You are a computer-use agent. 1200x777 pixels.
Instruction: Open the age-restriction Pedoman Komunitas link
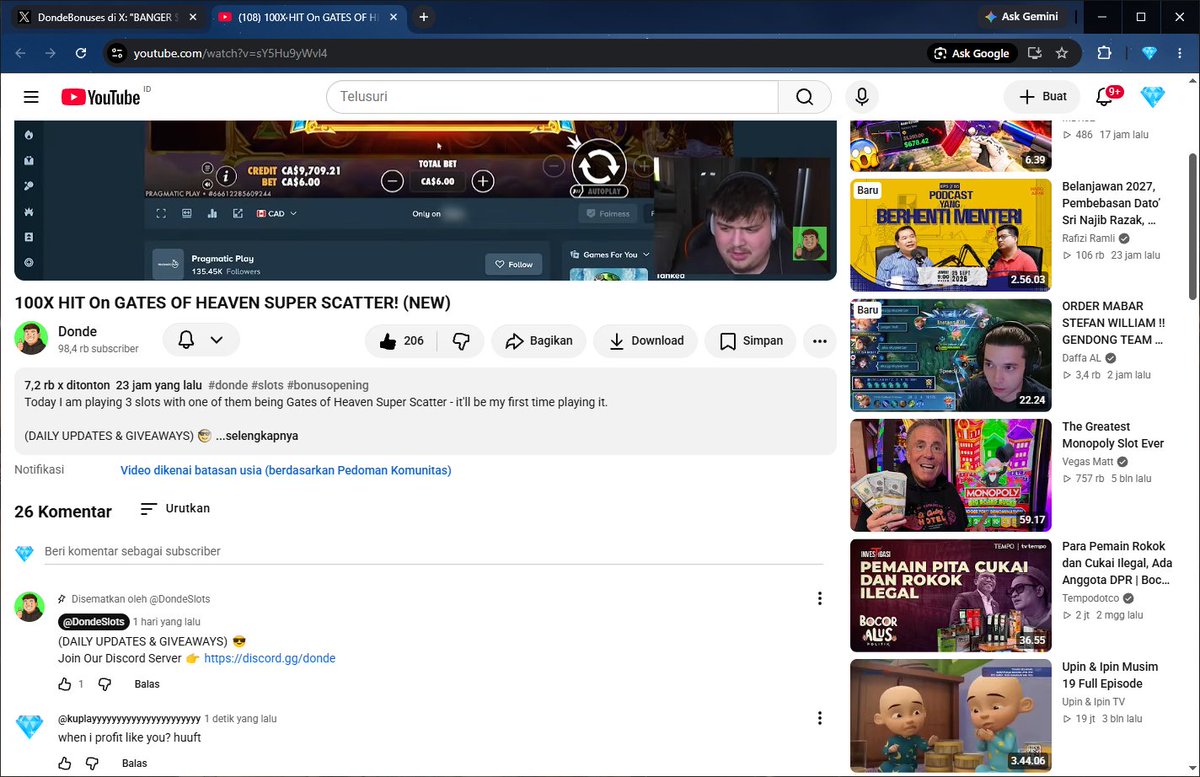[x=286, y=470]
